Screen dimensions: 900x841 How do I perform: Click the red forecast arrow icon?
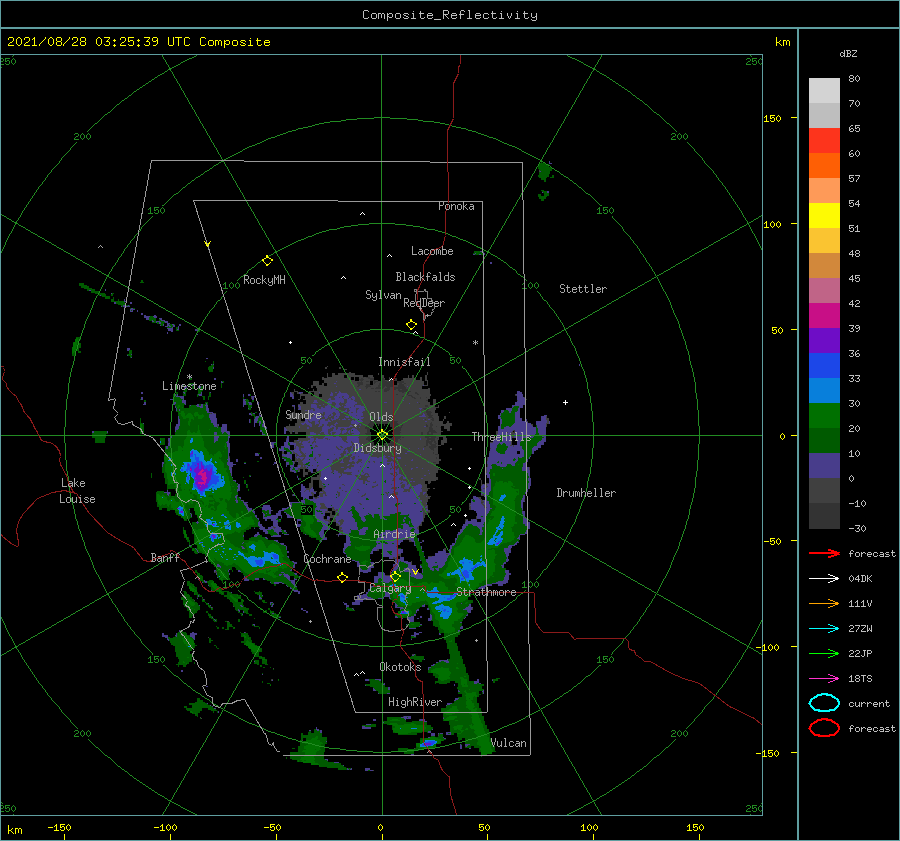(x=824, y=553)
